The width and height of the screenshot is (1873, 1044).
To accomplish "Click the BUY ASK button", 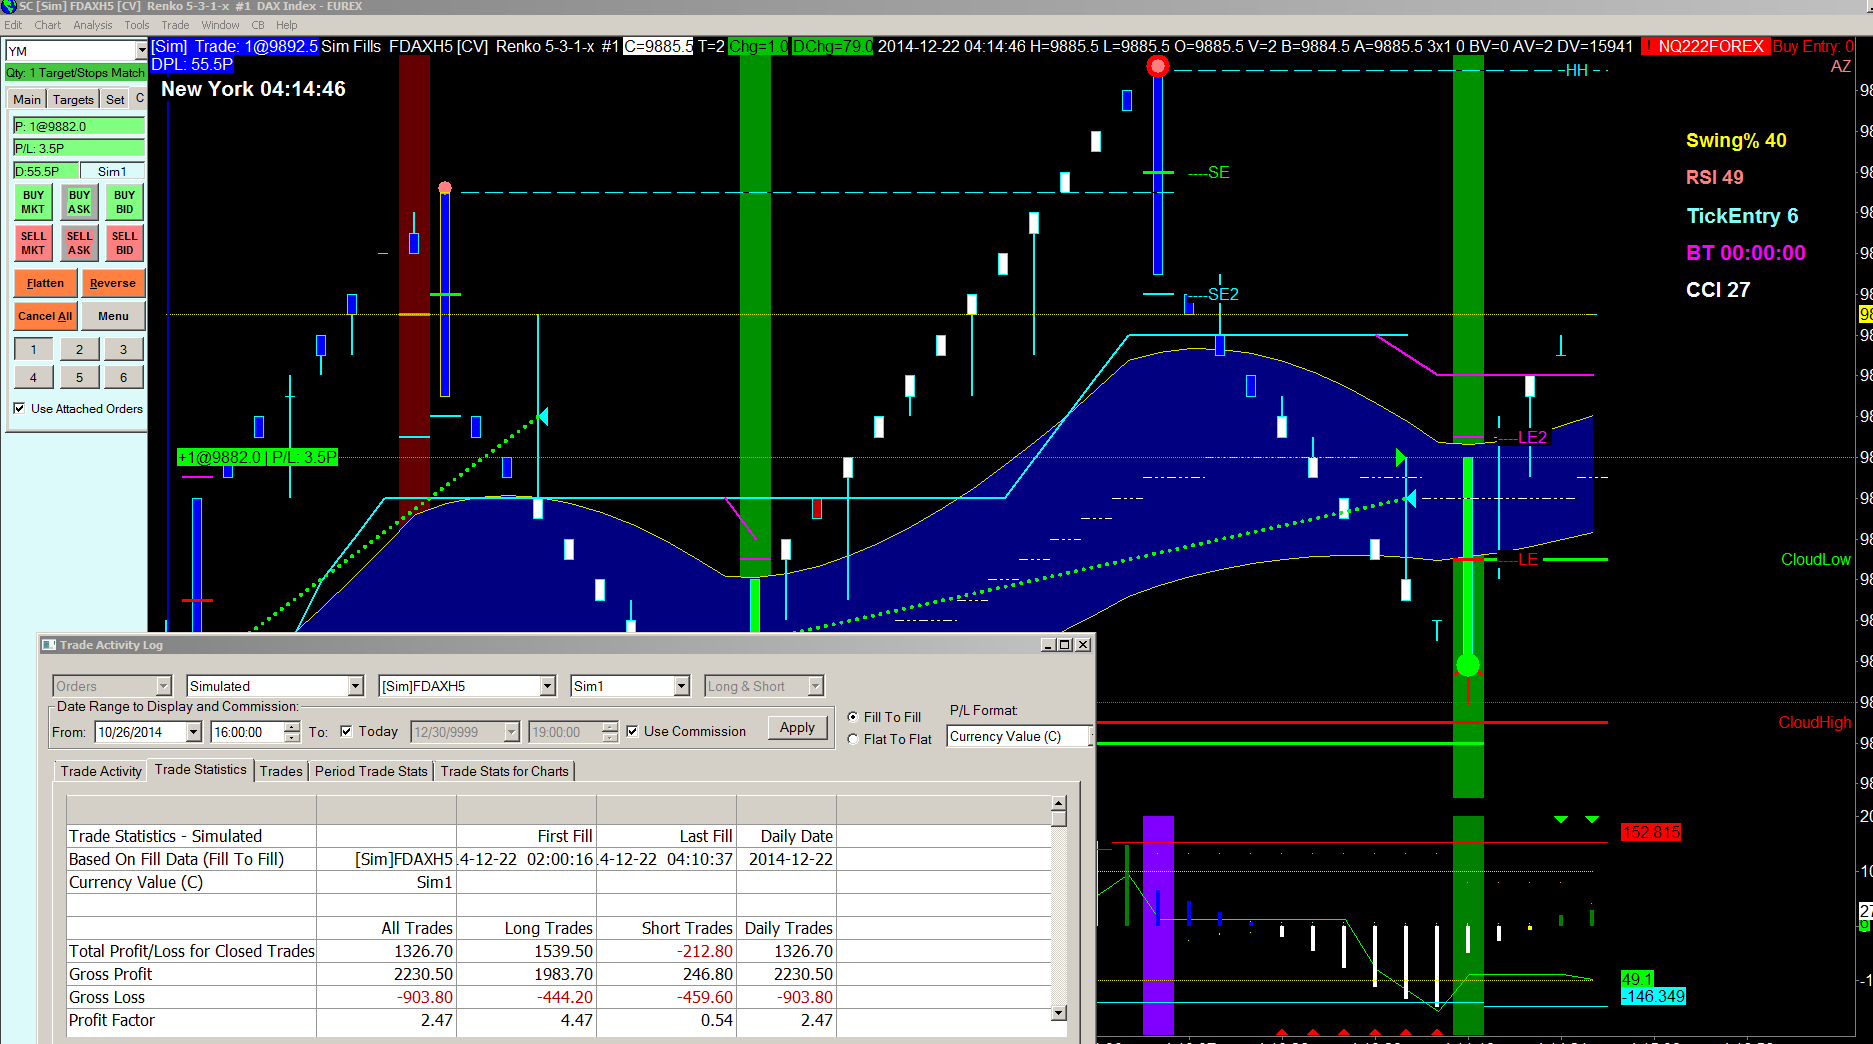I will 79,202.
